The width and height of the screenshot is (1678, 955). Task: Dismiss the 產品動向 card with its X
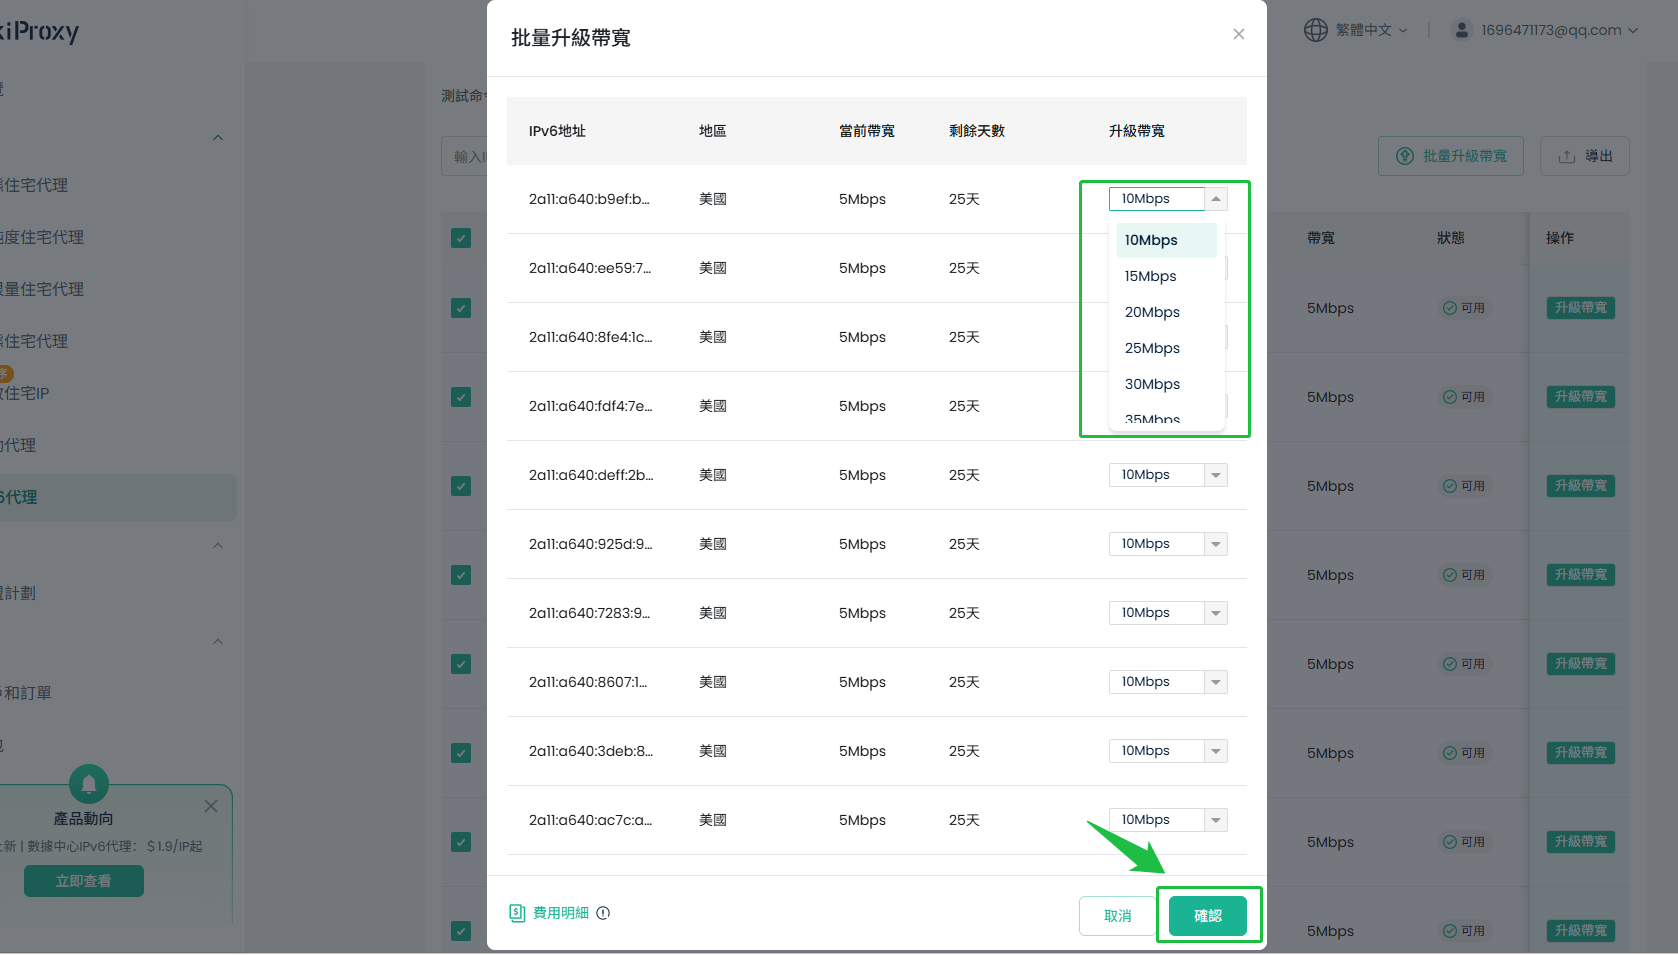tap(211, 806)
